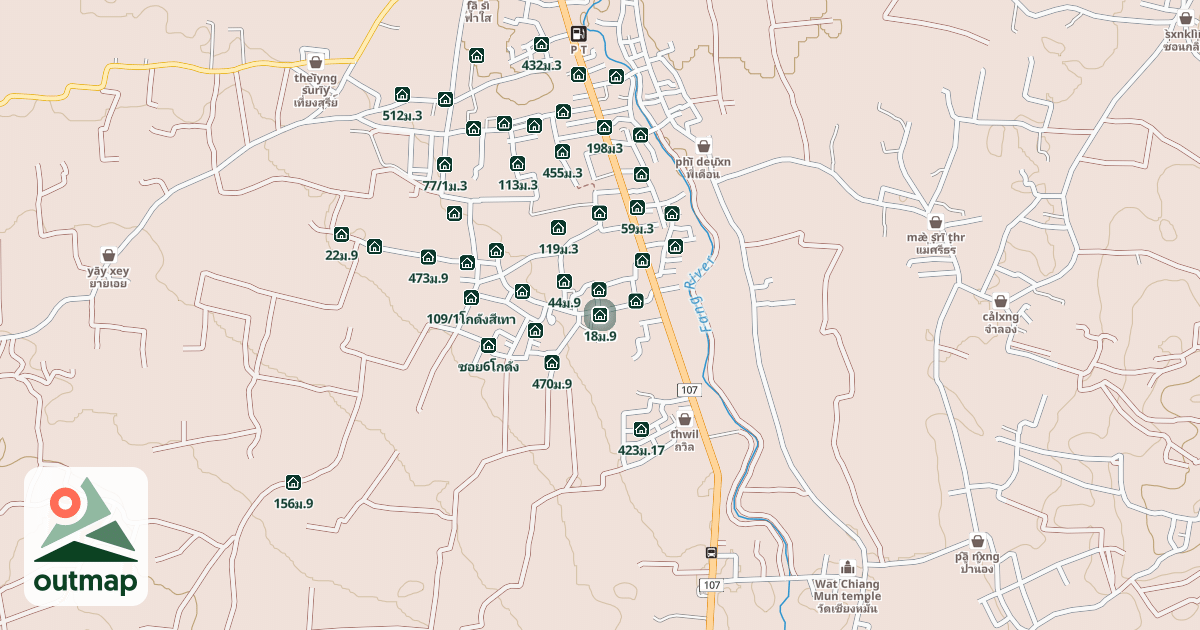Open the house marker labeled 432ม.3
This screenshot has width=1200, height=630.
(x=541, y=44)
